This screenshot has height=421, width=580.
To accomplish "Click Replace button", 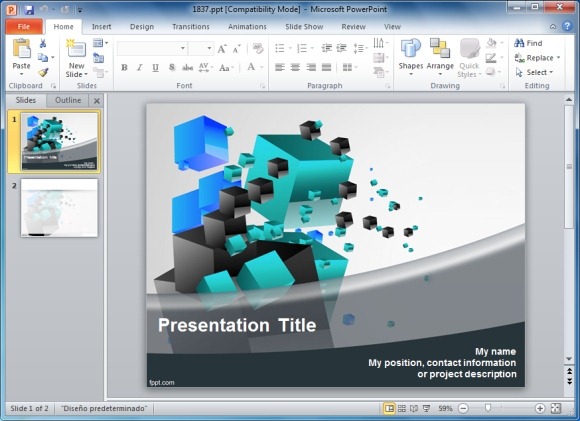I will pos(537,58).
